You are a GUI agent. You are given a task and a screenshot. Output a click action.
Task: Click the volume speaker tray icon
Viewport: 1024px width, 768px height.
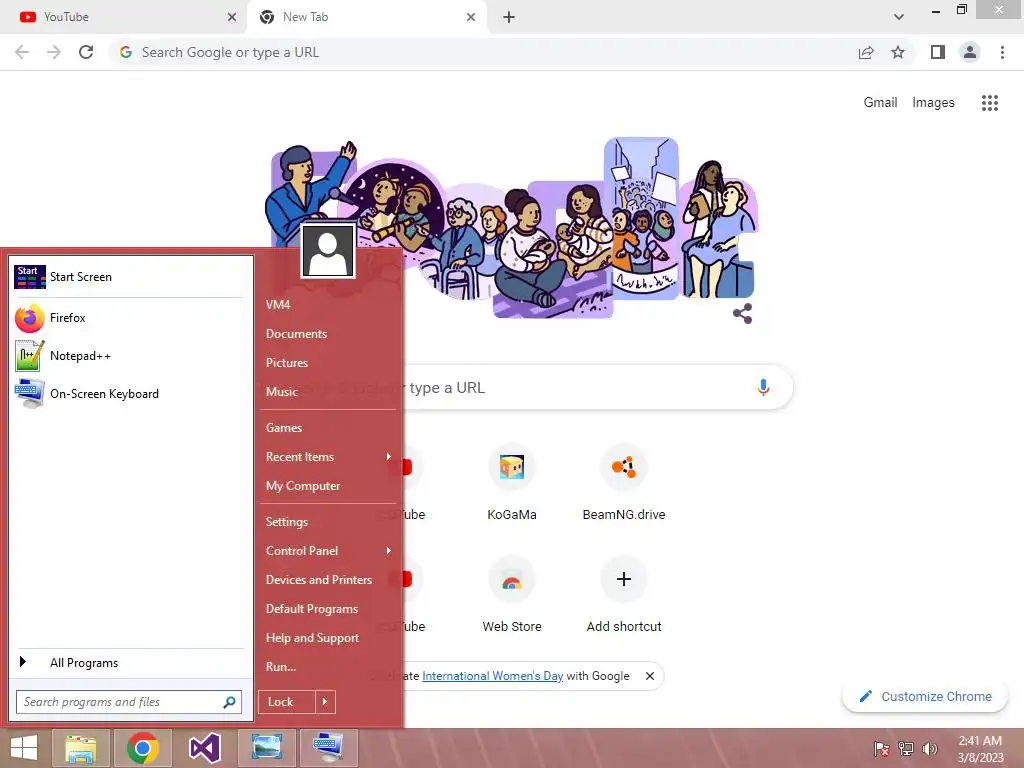click(930, 749)
